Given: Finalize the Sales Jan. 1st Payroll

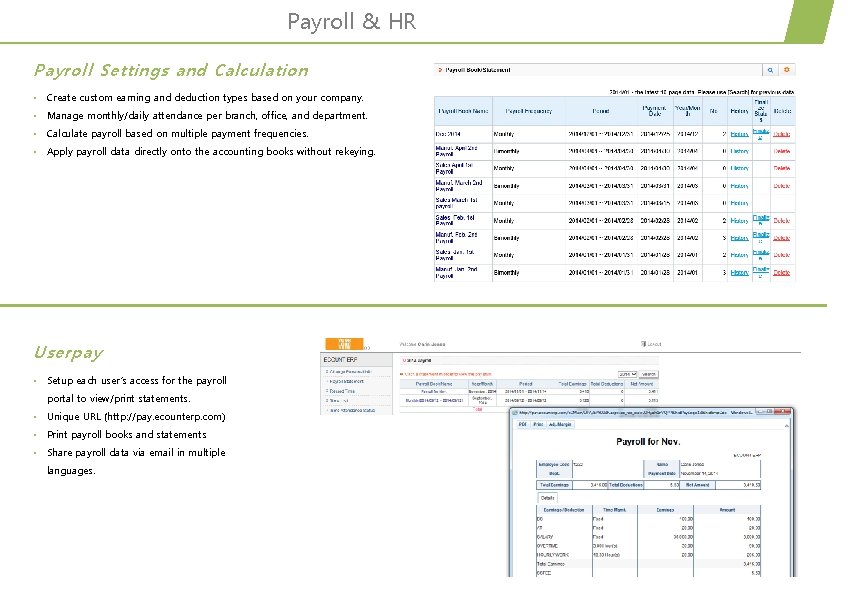Looking at the screenshot, I should (x=760, y=255).
